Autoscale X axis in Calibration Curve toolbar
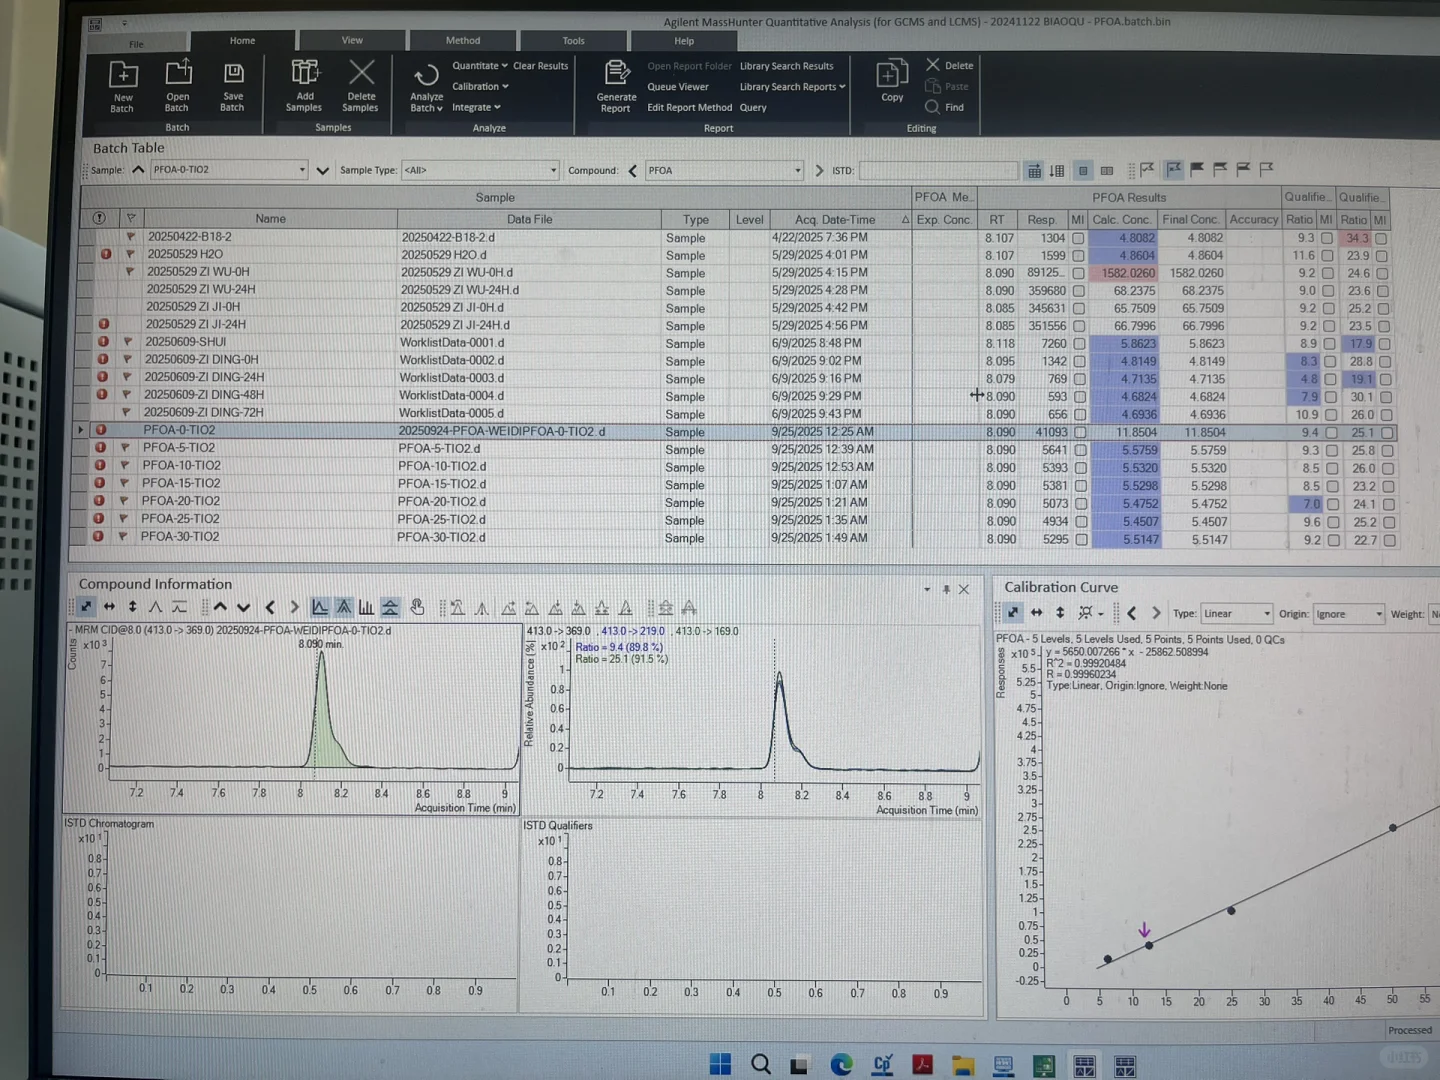The height and width of the screenshot is (1080, 1440). point(1036,613)
